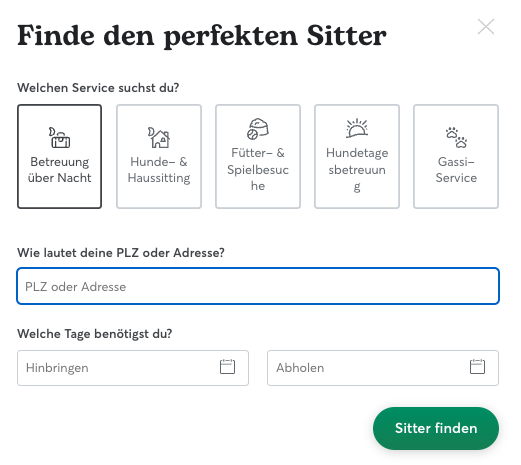This screenshot has width=521, height=465.
Task: Select Betreuung über Nacht service
Action: coord(60,156)
